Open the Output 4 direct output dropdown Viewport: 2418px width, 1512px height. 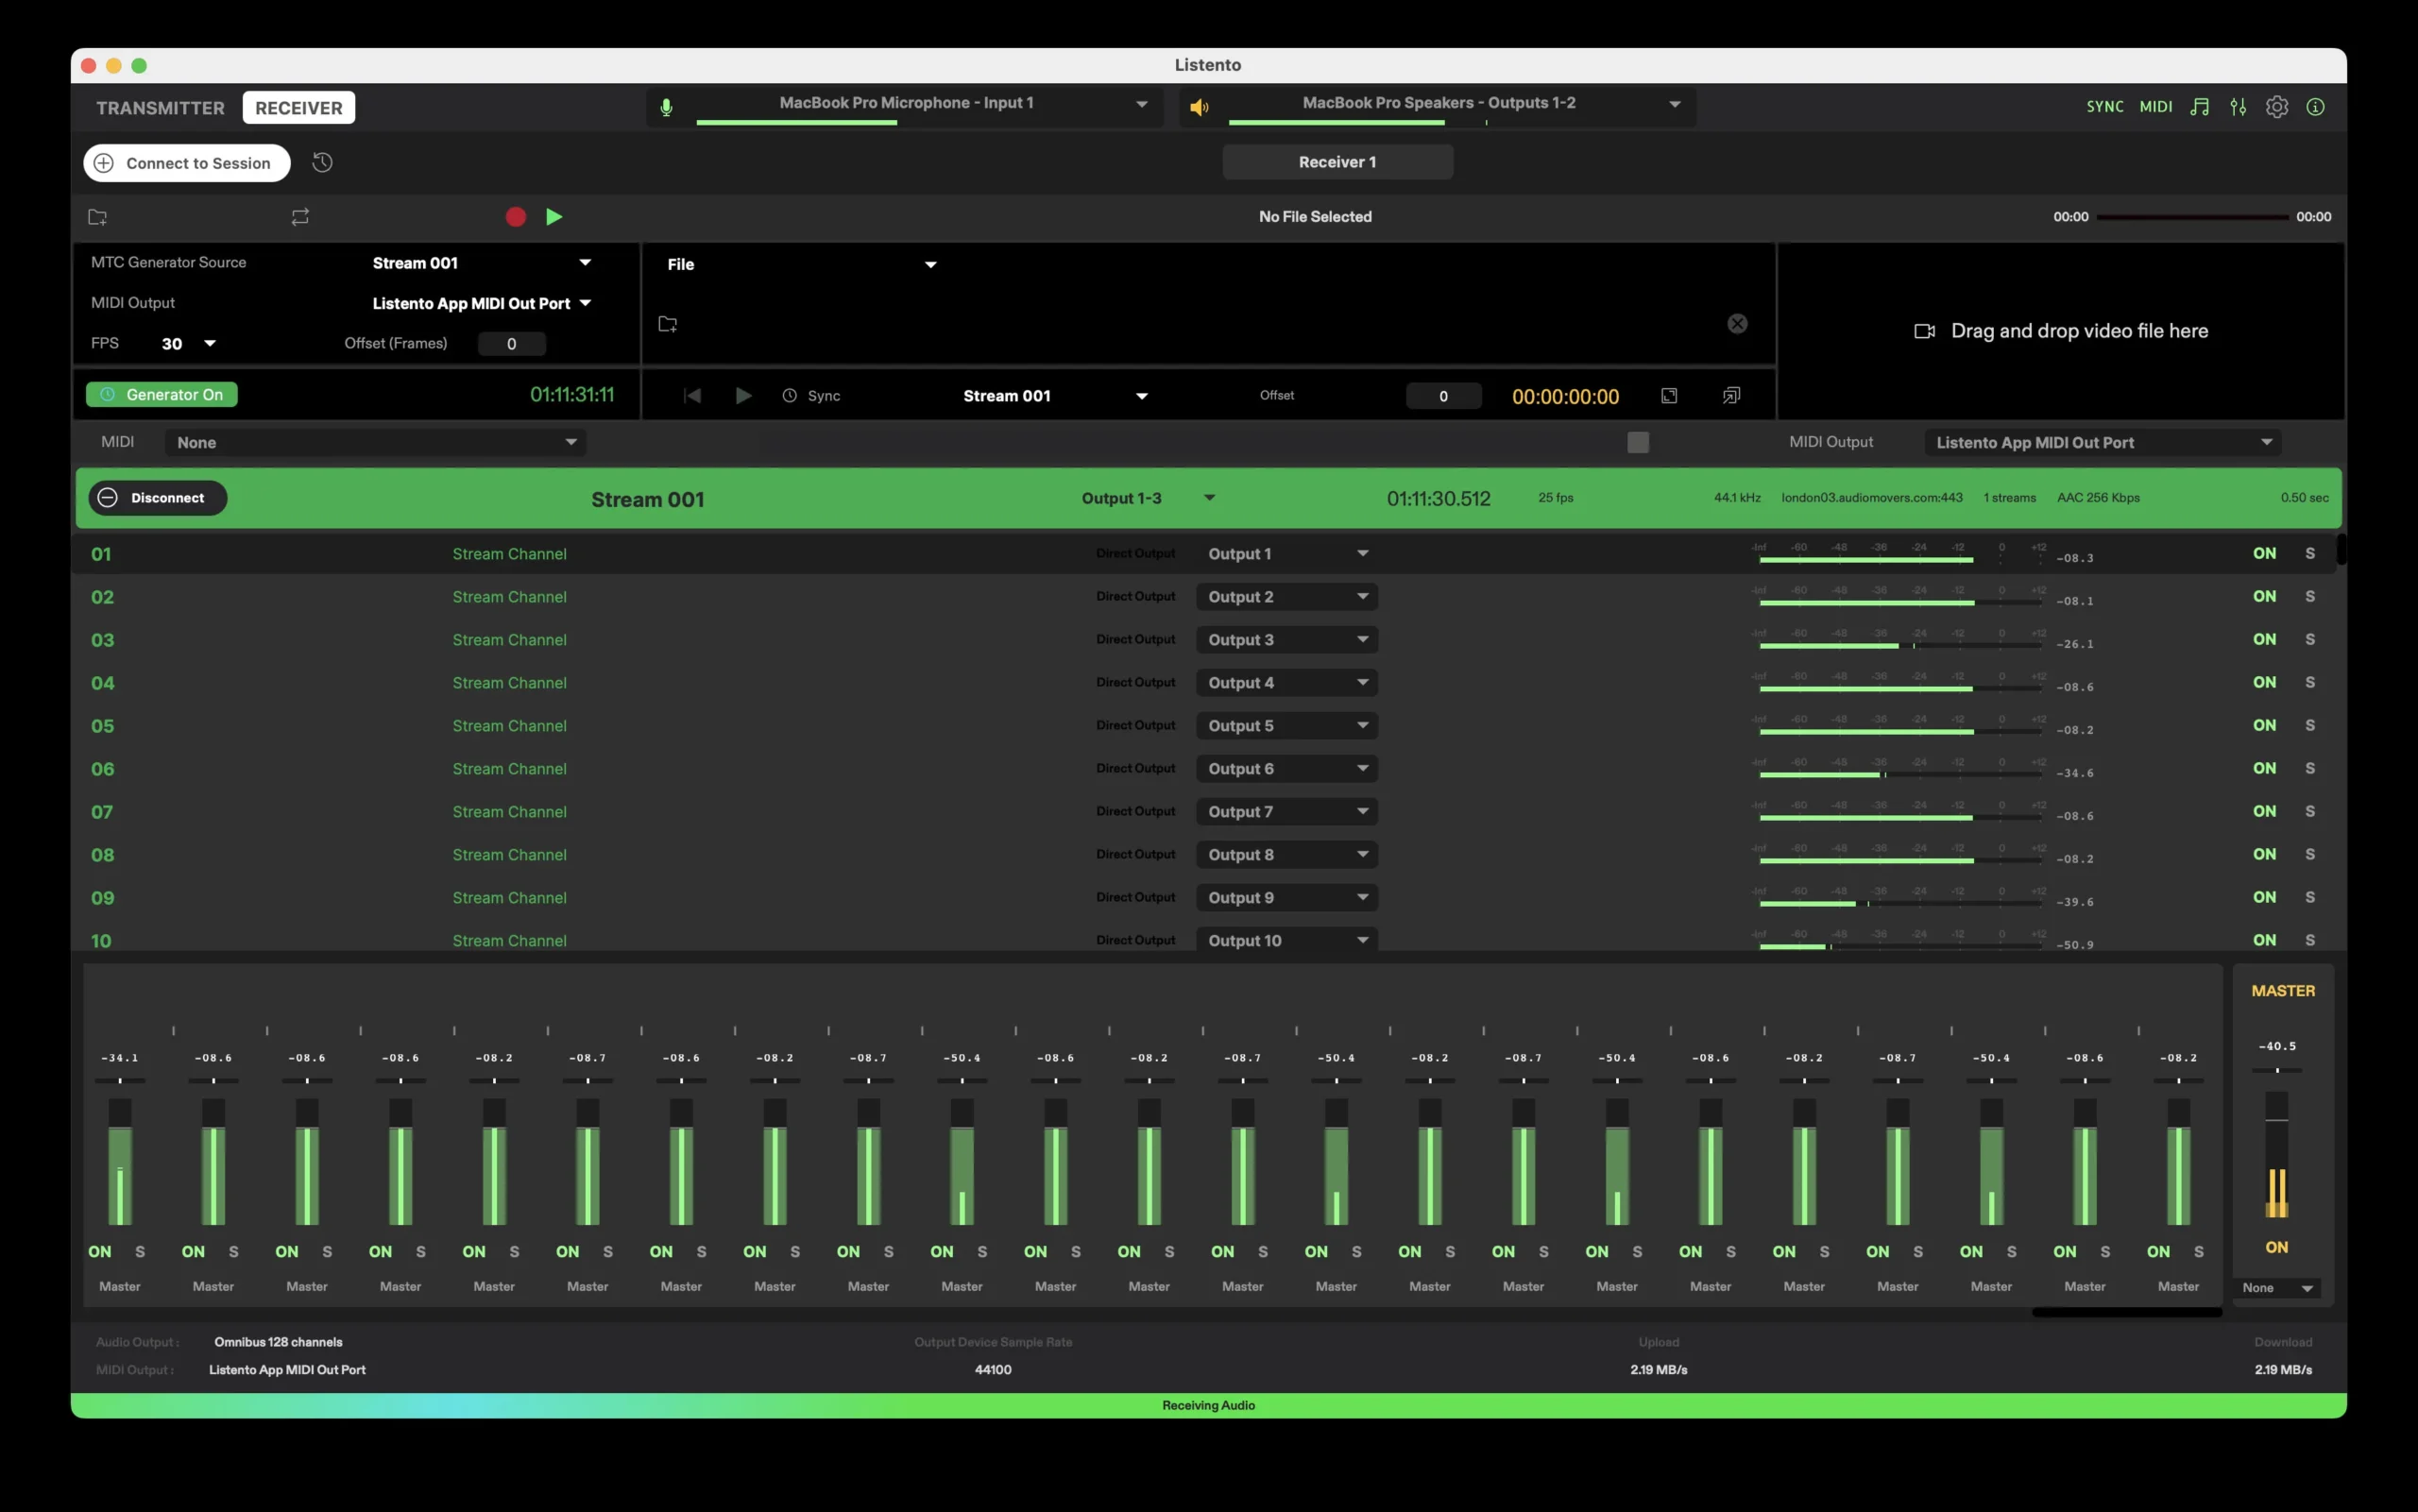coord(1286,683)
